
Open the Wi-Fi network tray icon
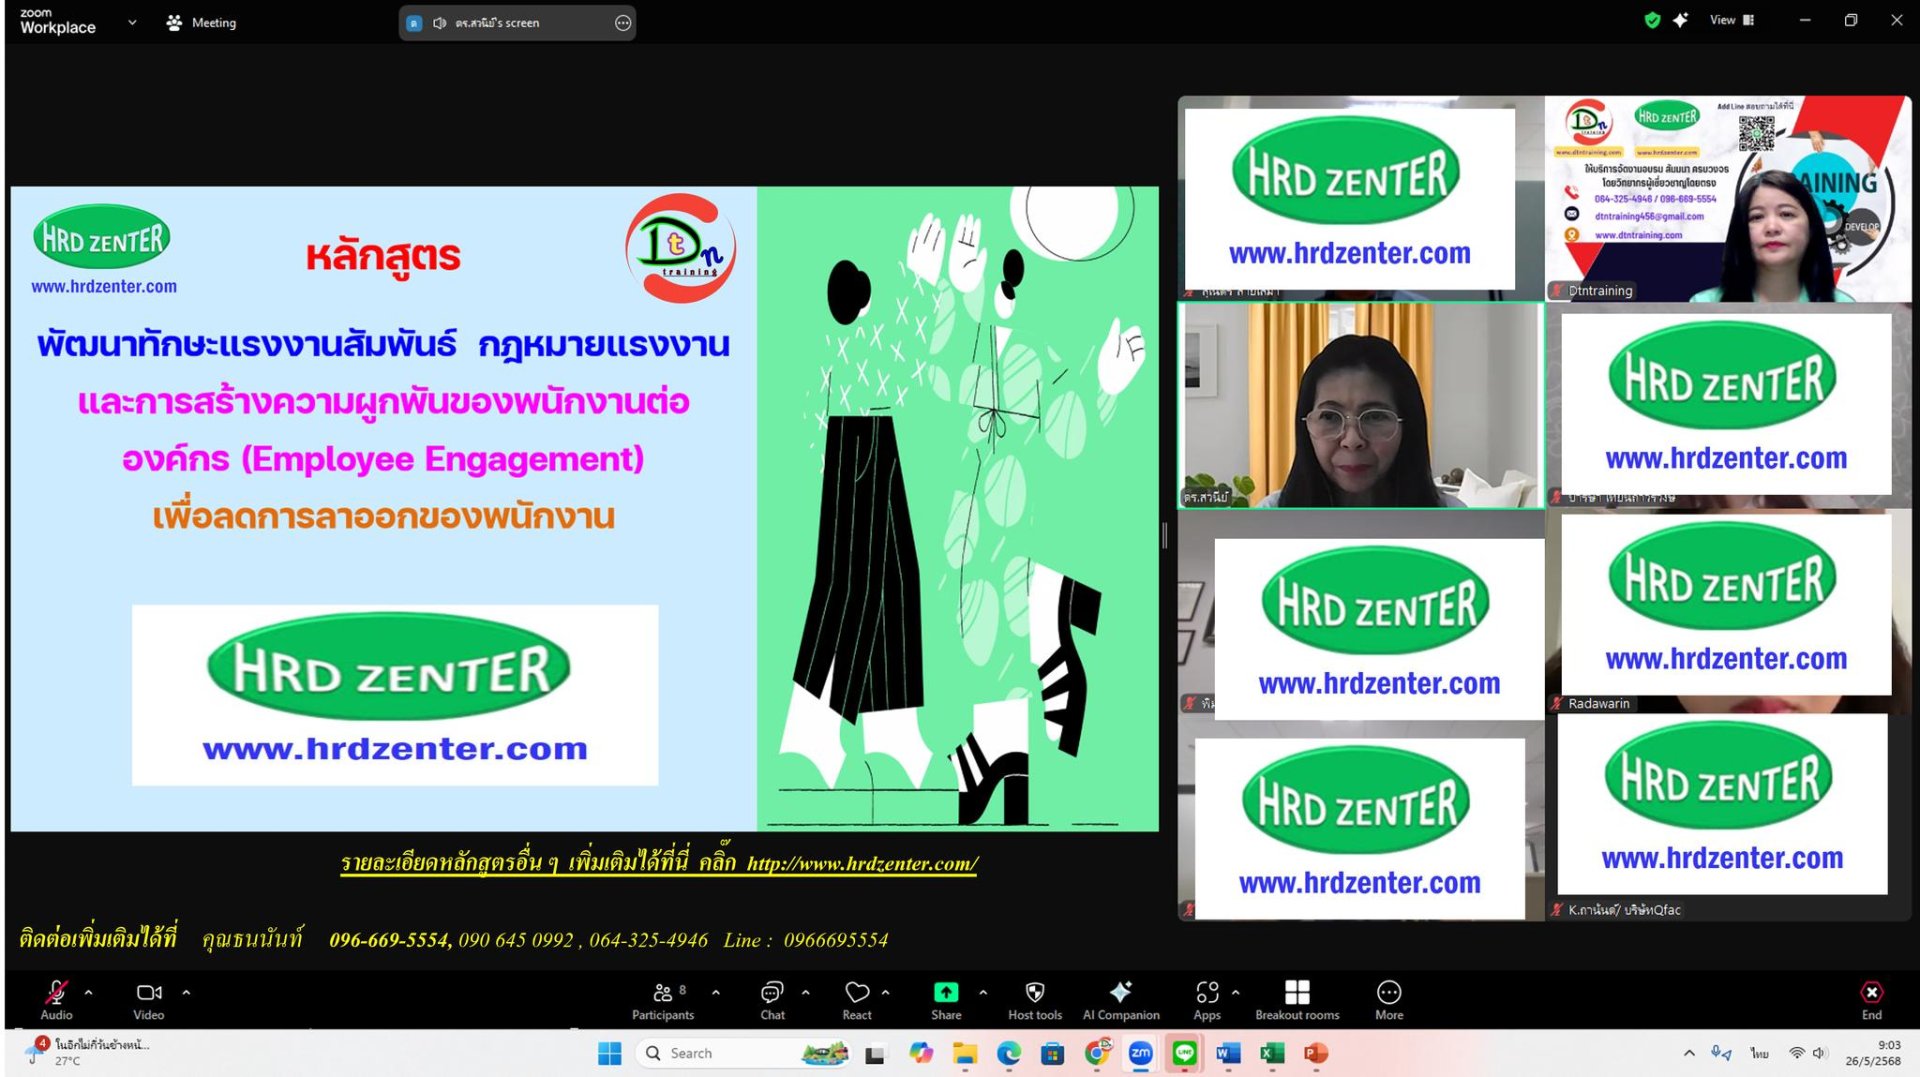tap(1796, 1053)
